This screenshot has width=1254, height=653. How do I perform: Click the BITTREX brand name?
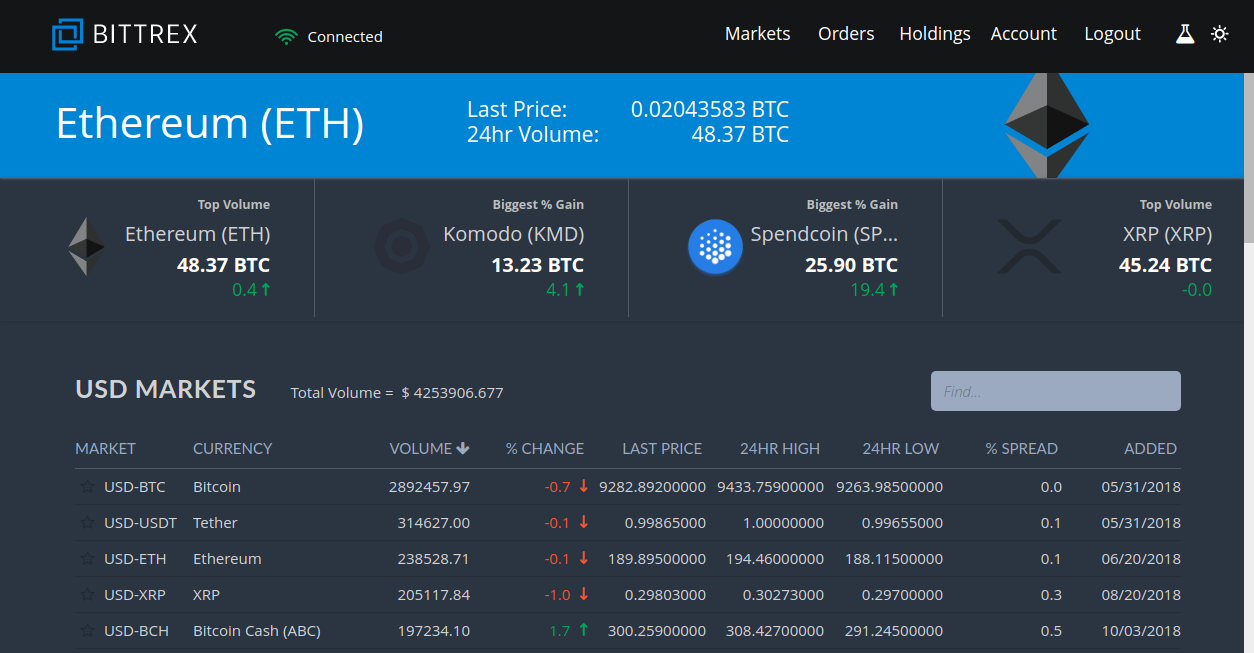point(145,35)
